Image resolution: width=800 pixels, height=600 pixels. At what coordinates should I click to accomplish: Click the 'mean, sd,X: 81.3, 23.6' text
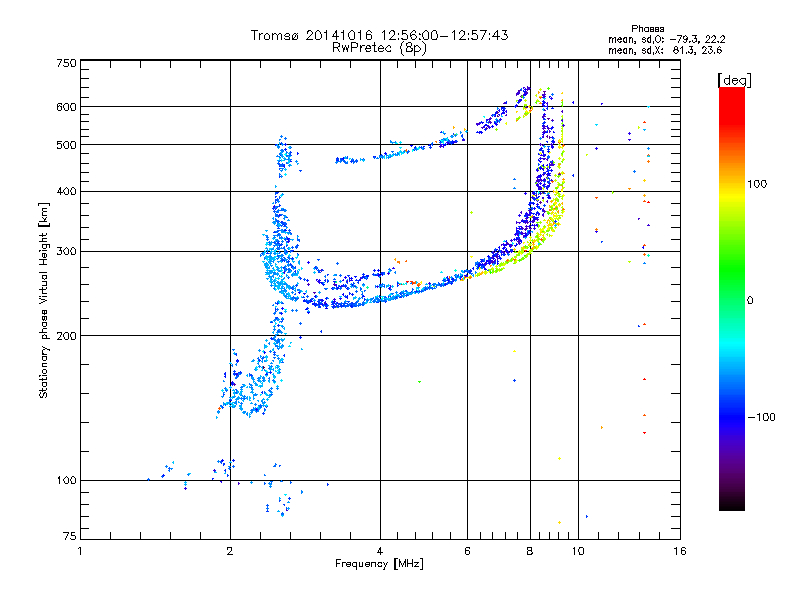[x=665, y=50]
